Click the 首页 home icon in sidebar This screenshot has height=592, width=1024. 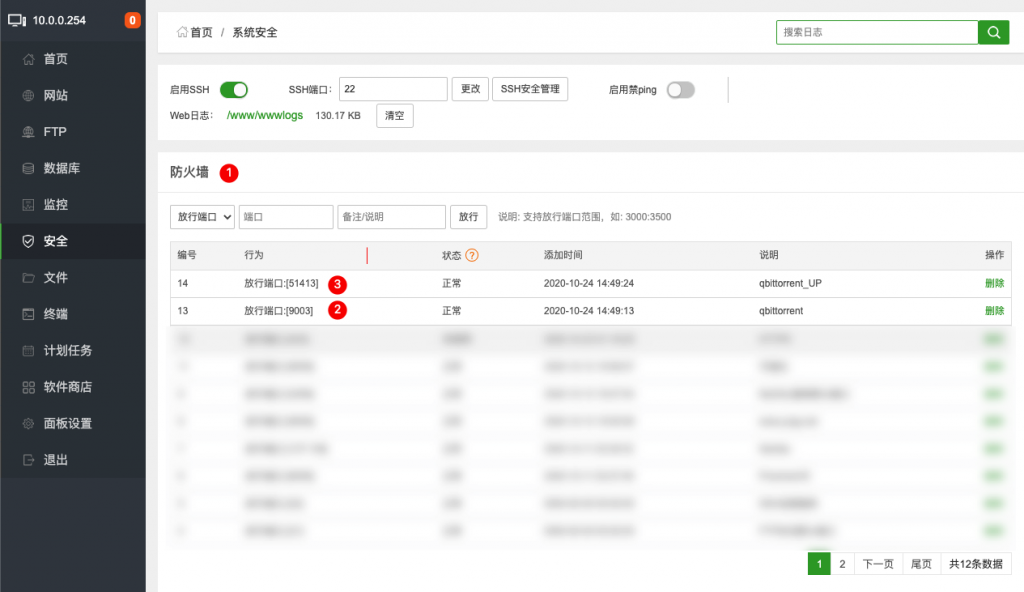[28, 59]
